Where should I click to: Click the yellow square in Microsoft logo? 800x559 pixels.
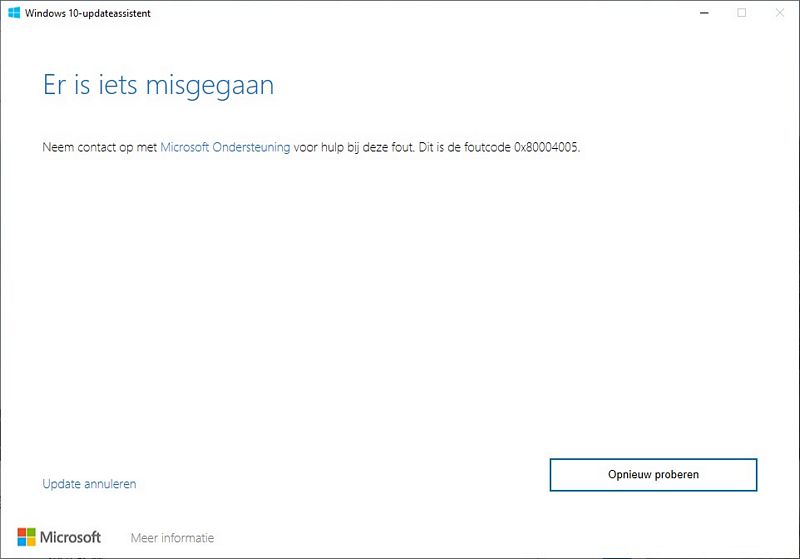pyautogui.click(x=31, y=542)
